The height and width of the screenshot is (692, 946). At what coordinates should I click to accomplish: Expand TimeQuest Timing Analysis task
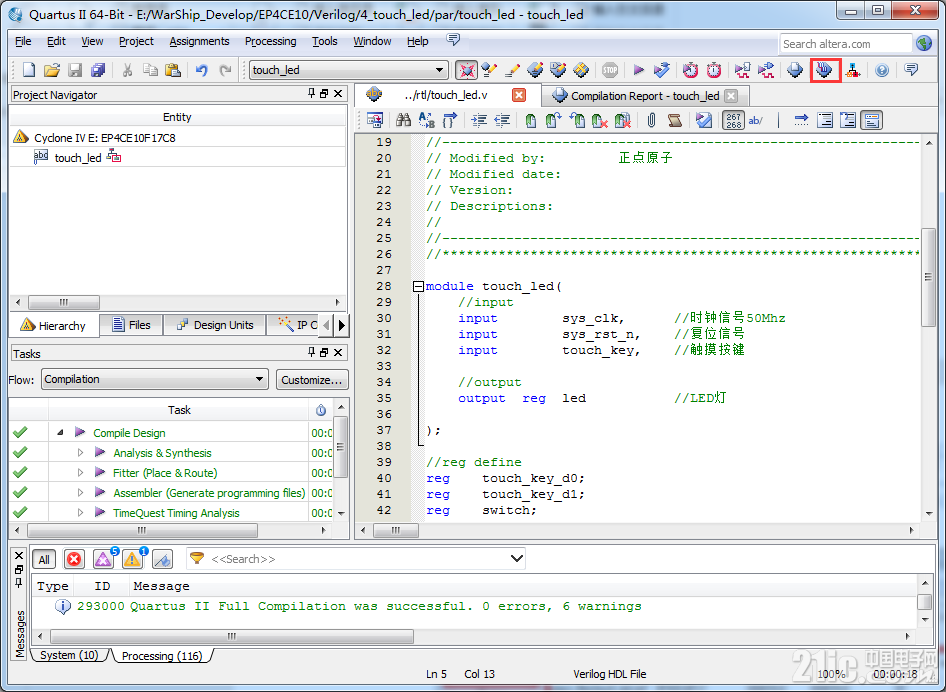click(x=80, y=512)
